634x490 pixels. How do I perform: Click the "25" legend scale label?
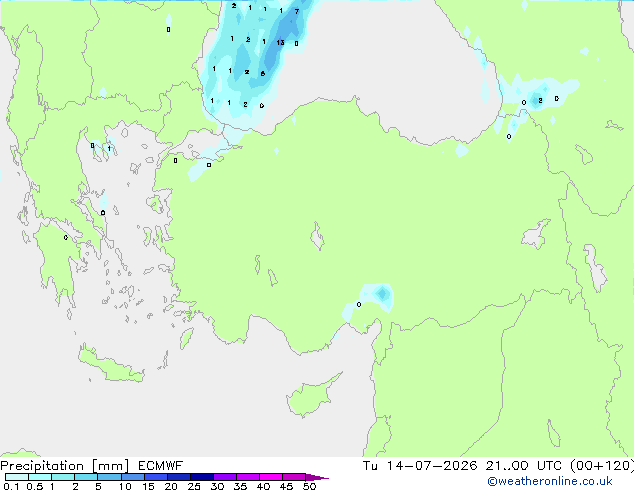click(x=194, y=486)
